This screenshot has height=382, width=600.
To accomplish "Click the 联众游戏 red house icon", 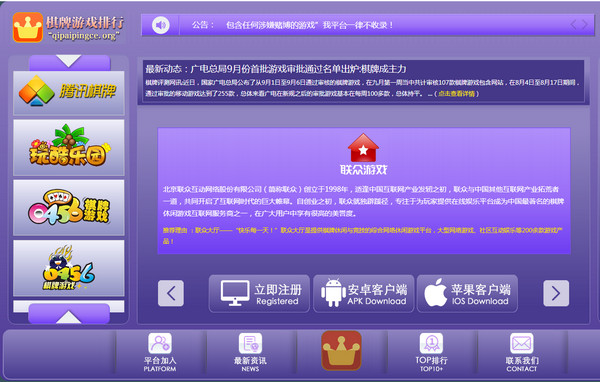I will (363, 147).
